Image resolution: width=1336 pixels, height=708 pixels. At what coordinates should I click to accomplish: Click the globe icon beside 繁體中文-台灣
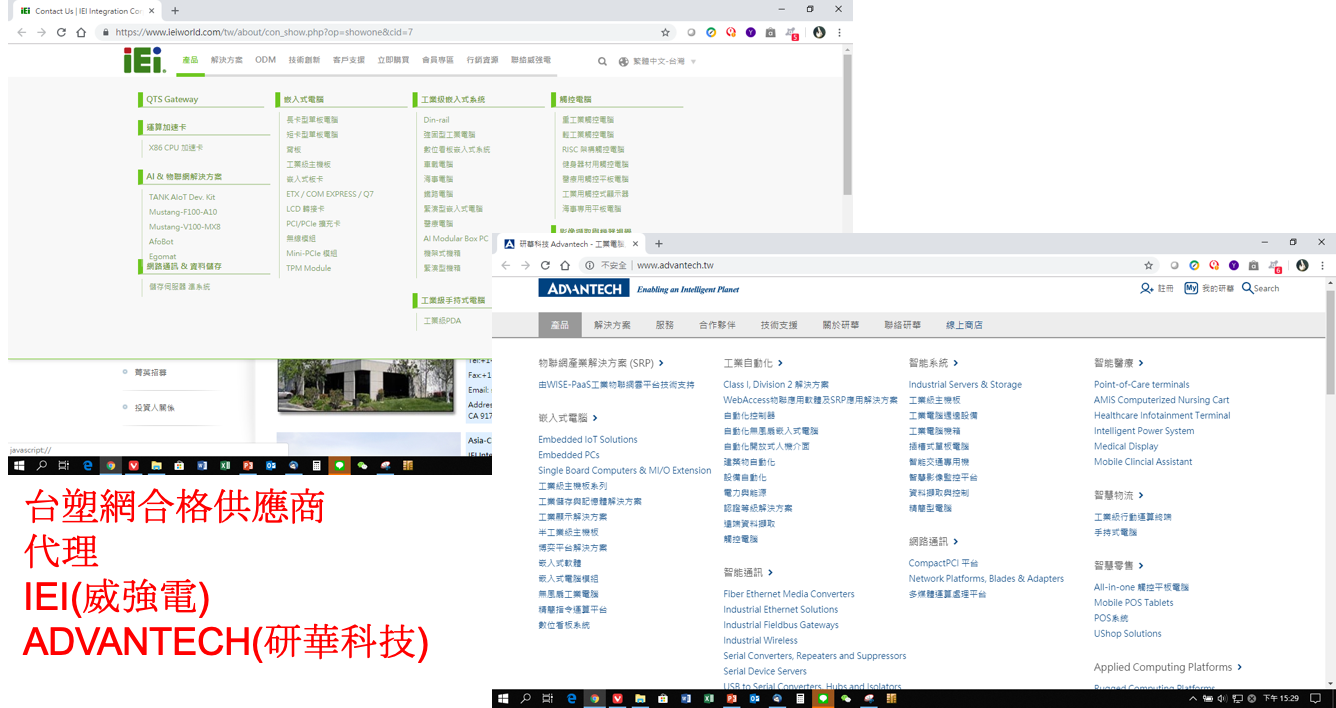(624, 61)
